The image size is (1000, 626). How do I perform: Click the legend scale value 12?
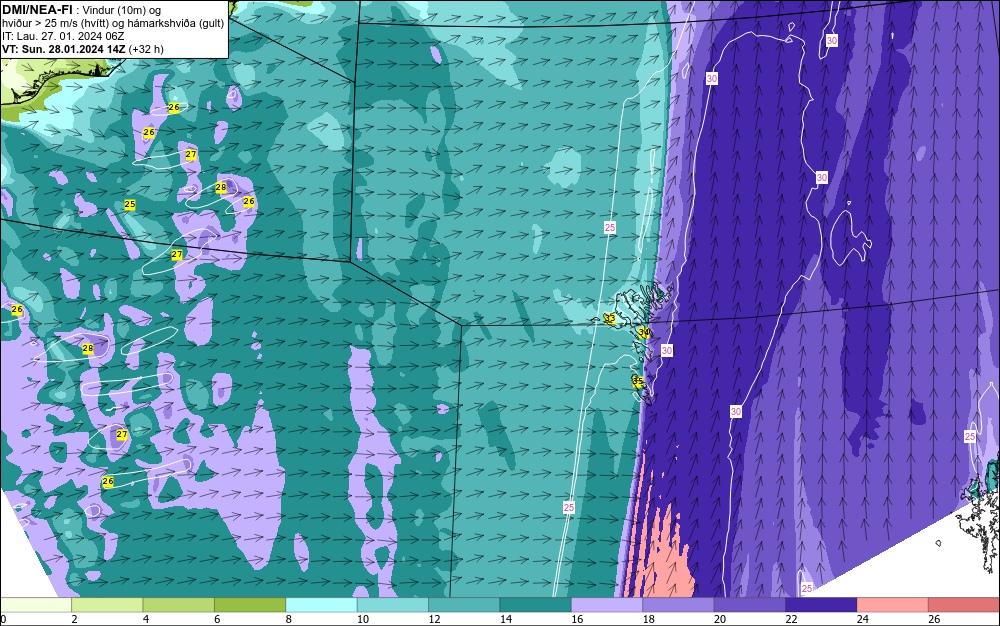point(434,619)
